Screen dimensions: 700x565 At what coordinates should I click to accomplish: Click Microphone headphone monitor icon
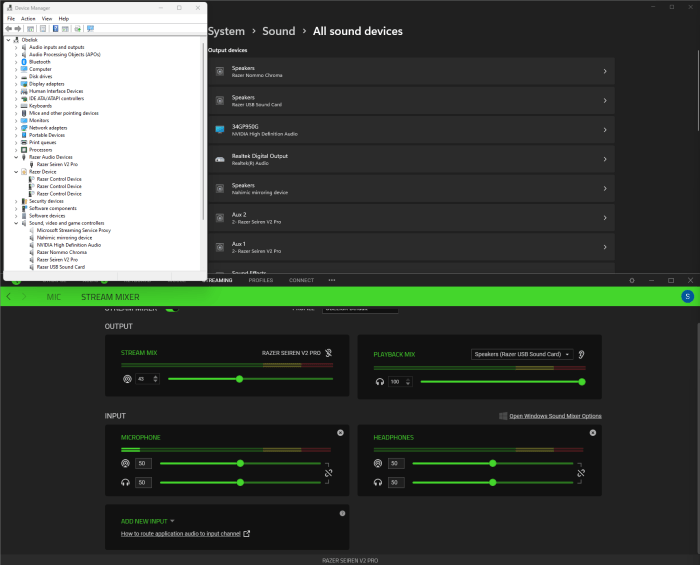pos(125,482)
